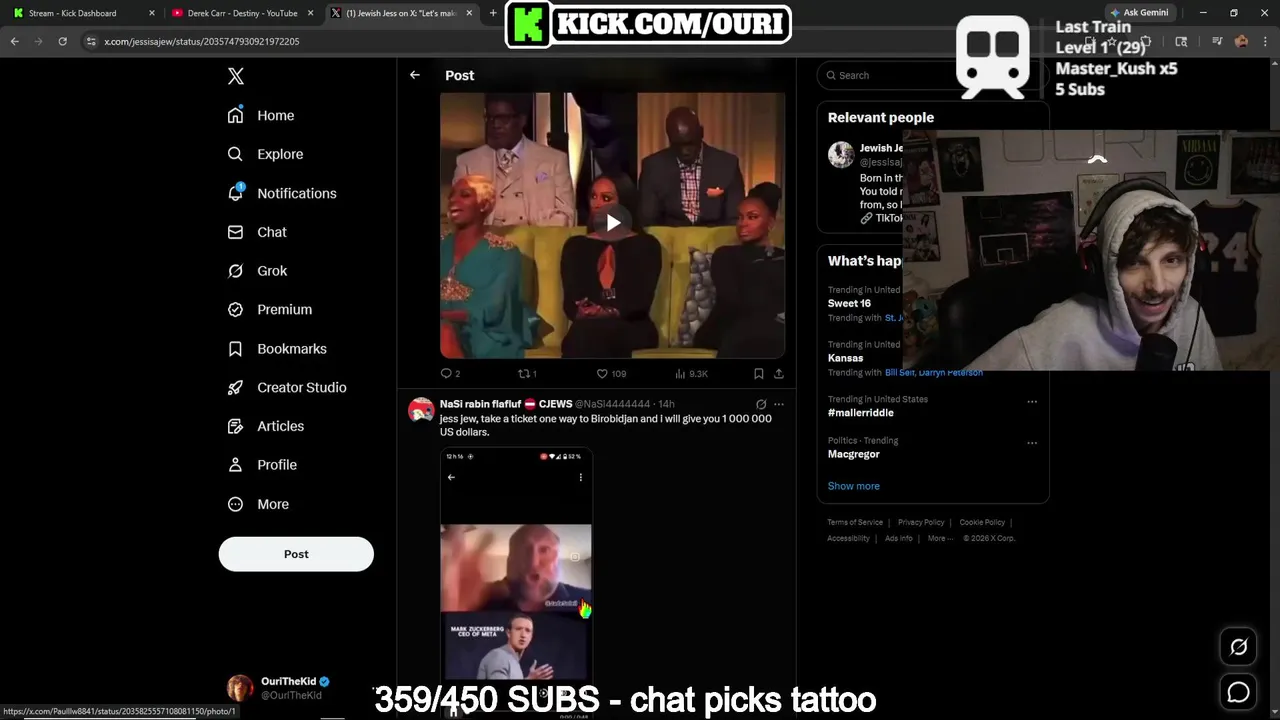Click browser forward arrow
Viewport: 1280px width, 720px height.
tap(38, 41)
